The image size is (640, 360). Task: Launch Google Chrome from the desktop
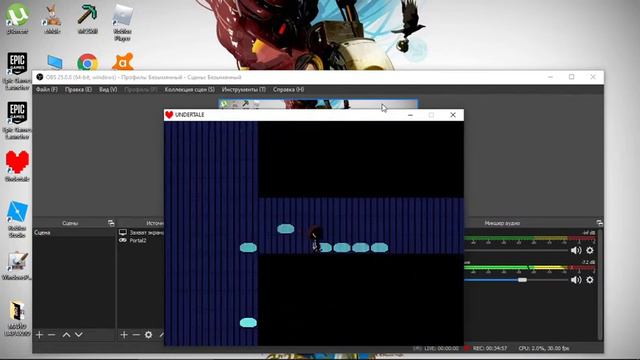coord(87,62)
